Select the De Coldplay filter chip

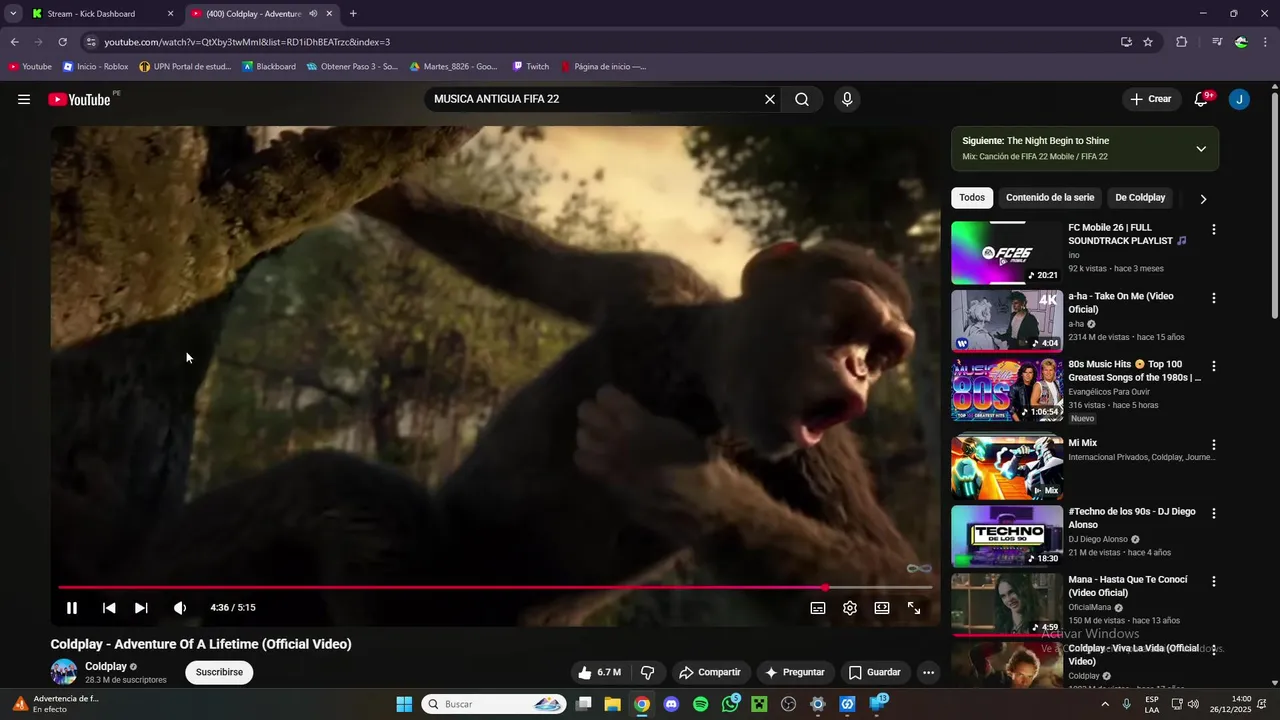tap(1140, 198)
